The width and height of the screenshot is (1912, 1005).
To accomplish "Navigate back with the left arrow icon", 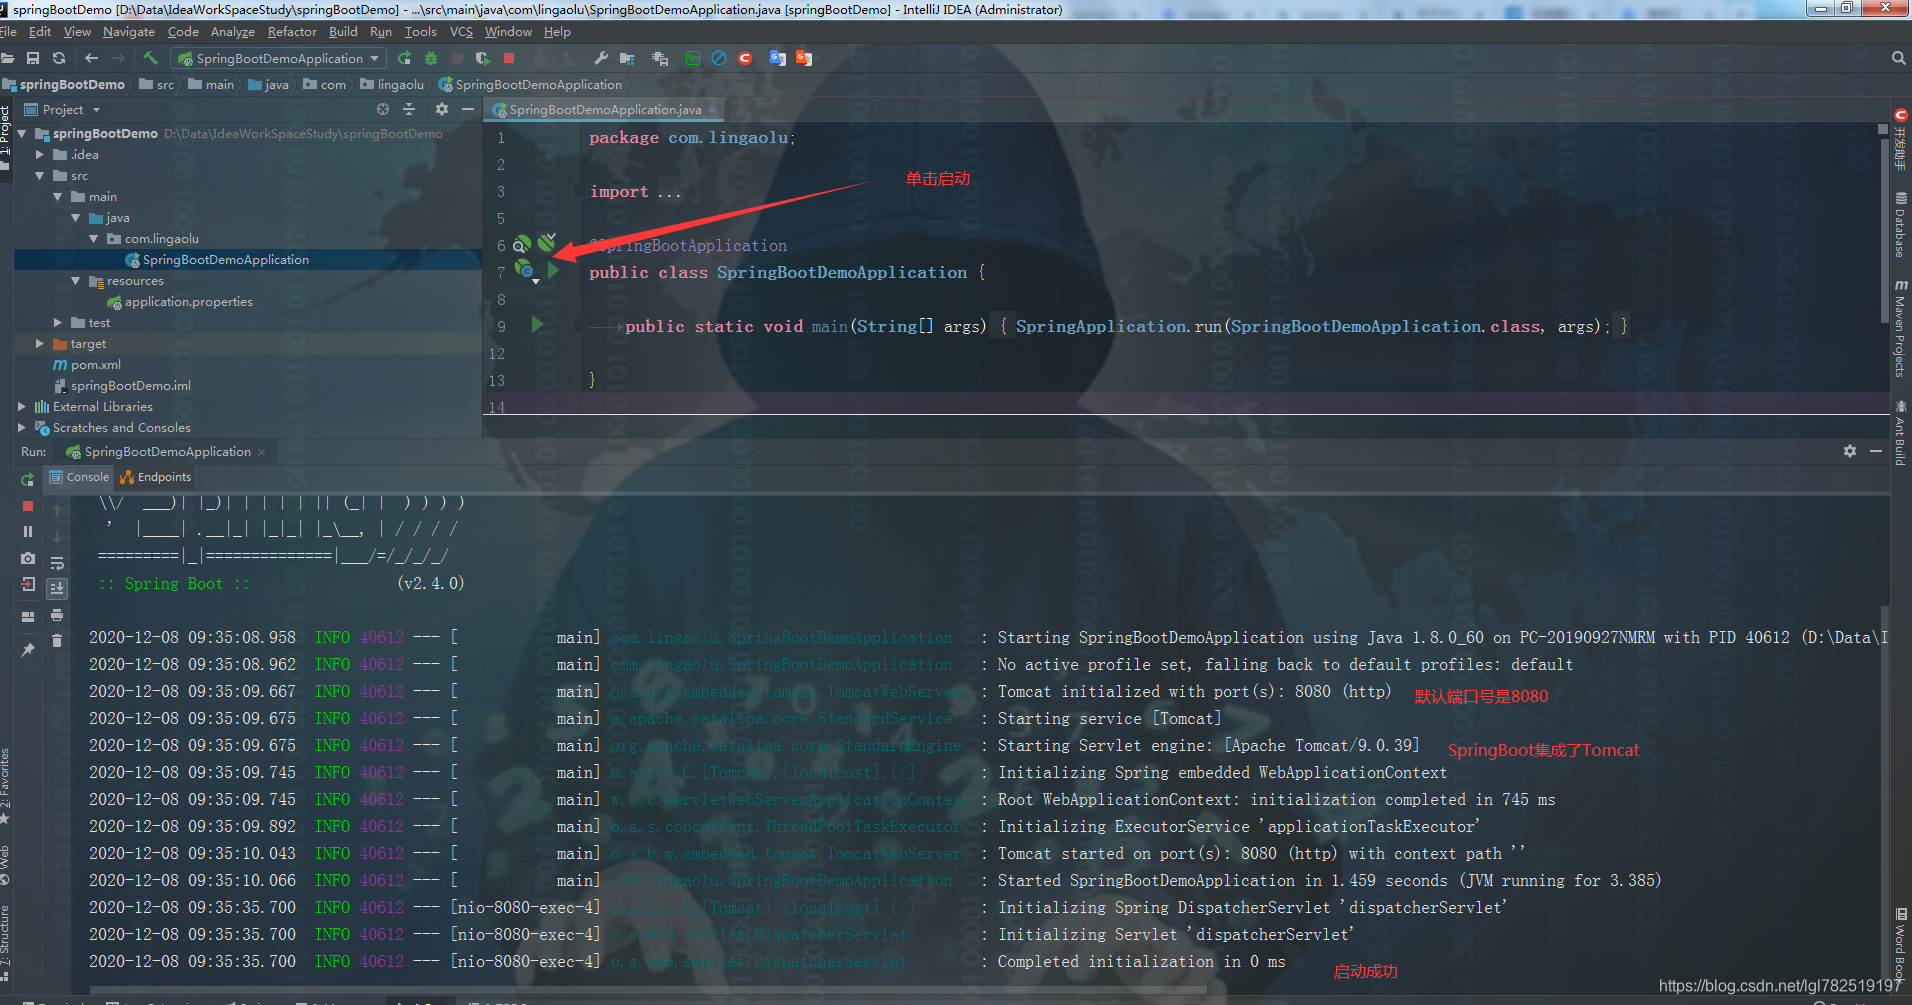I will 92,58.
